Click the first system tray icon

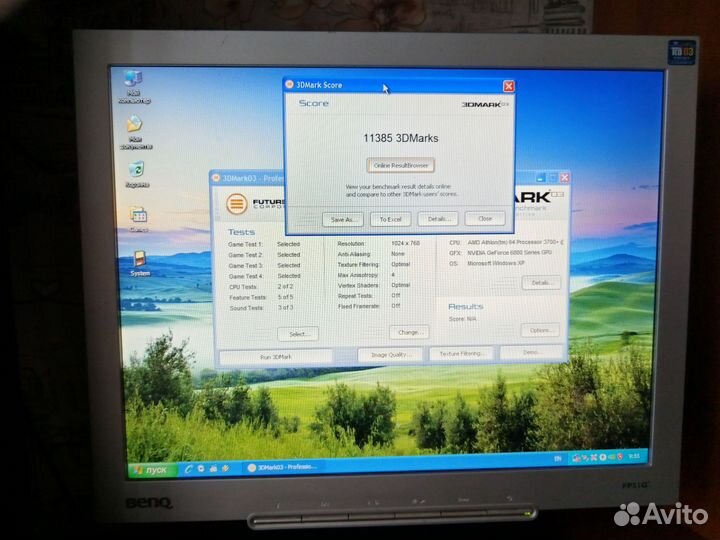(576, 458)
